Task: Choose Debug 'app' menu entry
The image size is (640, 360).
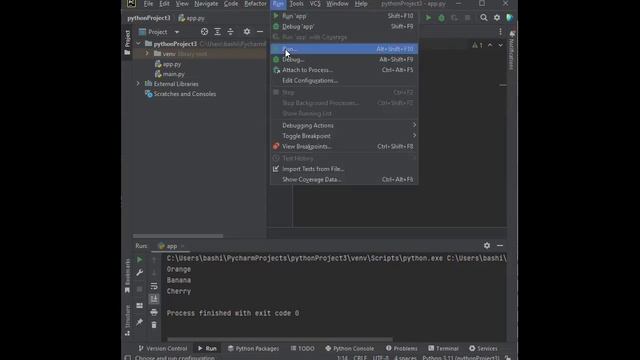Action: 344,27
